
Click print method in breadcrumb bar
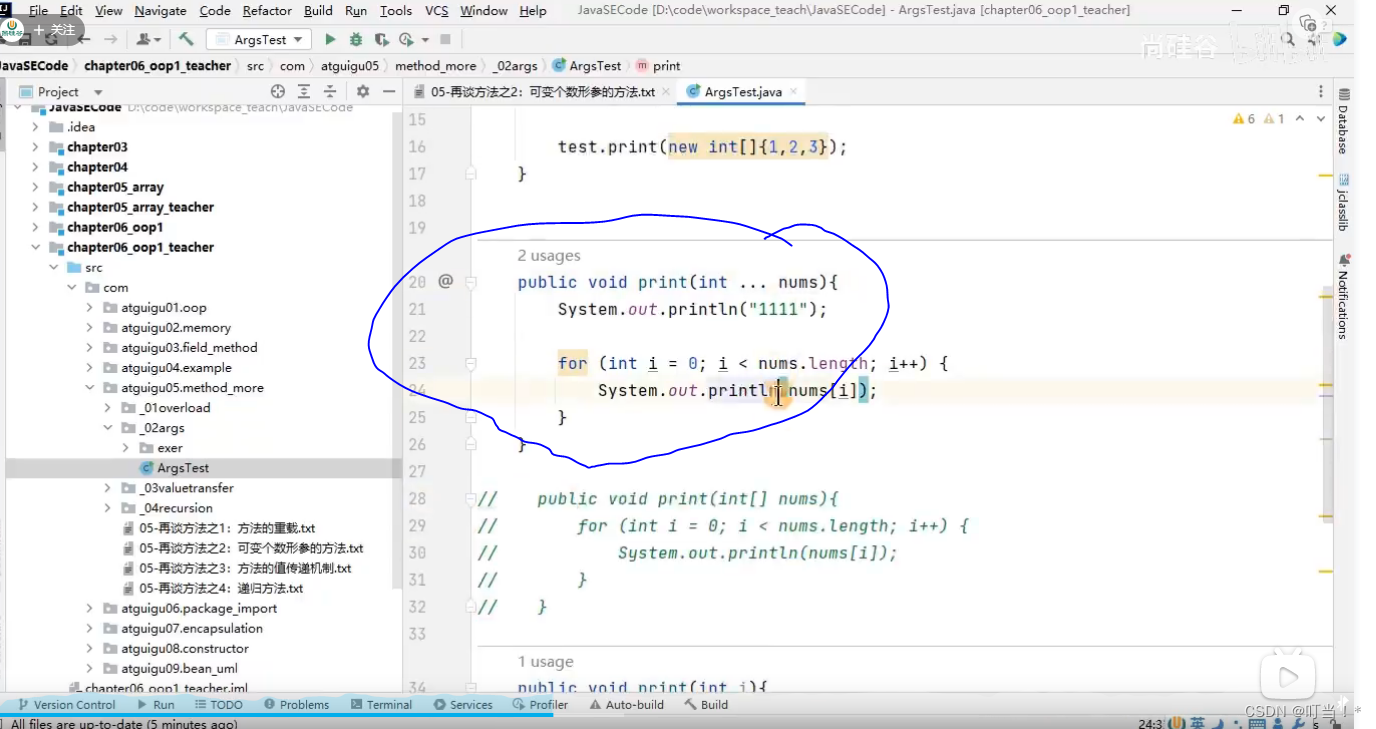point(658,66)
